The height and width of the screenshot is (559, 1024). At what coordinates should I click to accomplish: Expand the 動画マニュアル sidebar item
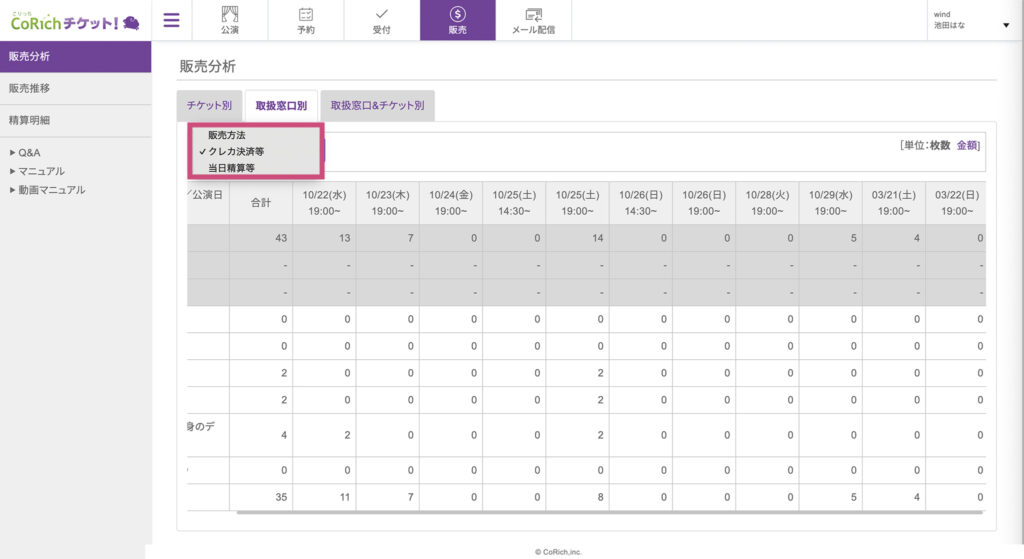(x=50, y=190)
